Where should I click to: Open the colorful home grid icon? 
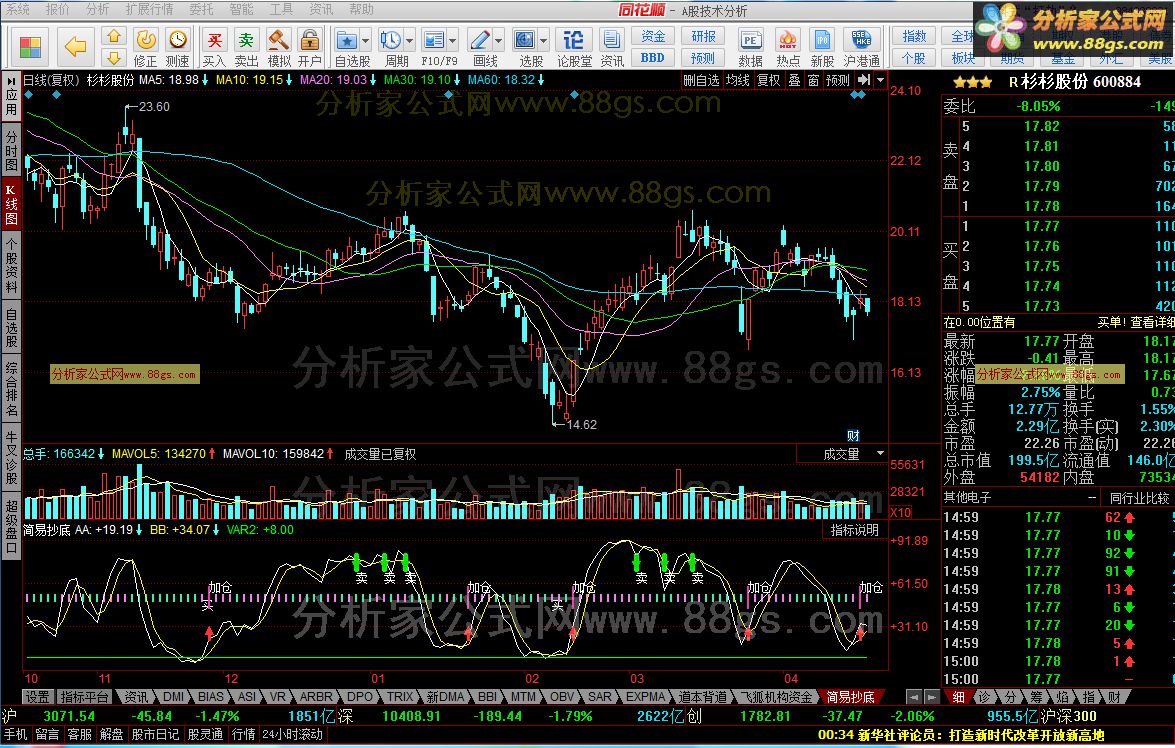(x=30, y=47)
